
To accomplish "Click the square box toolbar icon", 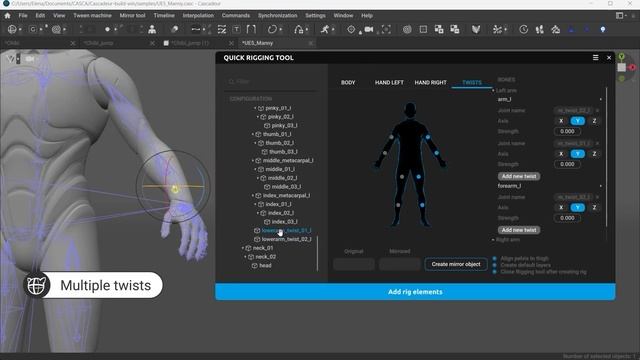I will pyautogui.click(x=423, y=29).
